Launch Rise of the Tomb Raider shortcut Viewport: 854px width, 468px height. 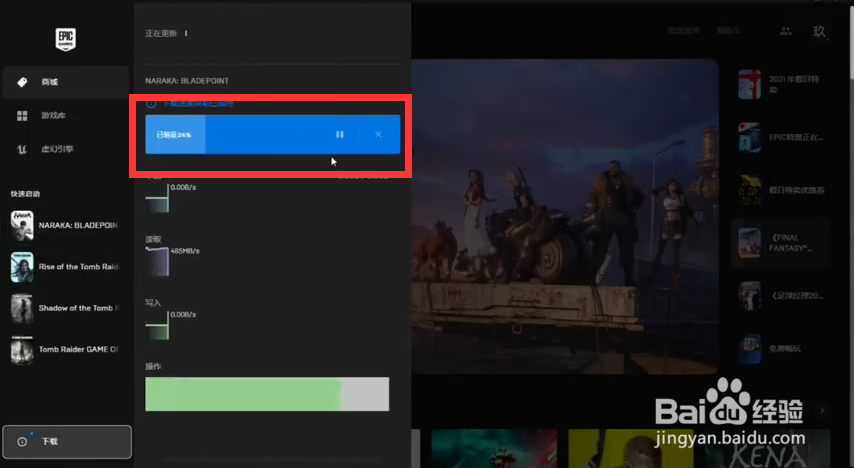click(x=65, y=267)
